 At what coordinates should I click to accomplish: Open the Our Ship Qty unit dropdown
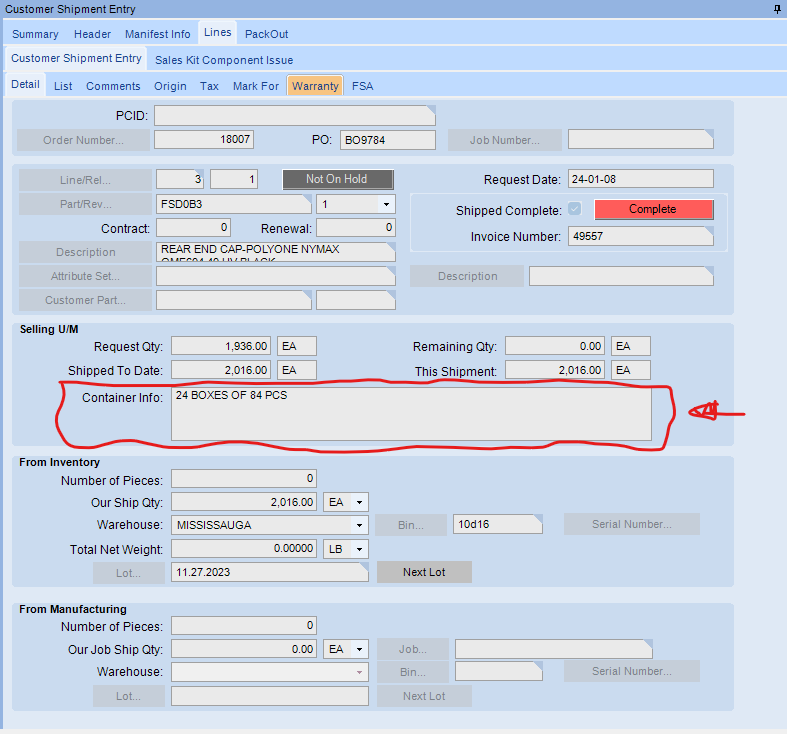(359, 502)
